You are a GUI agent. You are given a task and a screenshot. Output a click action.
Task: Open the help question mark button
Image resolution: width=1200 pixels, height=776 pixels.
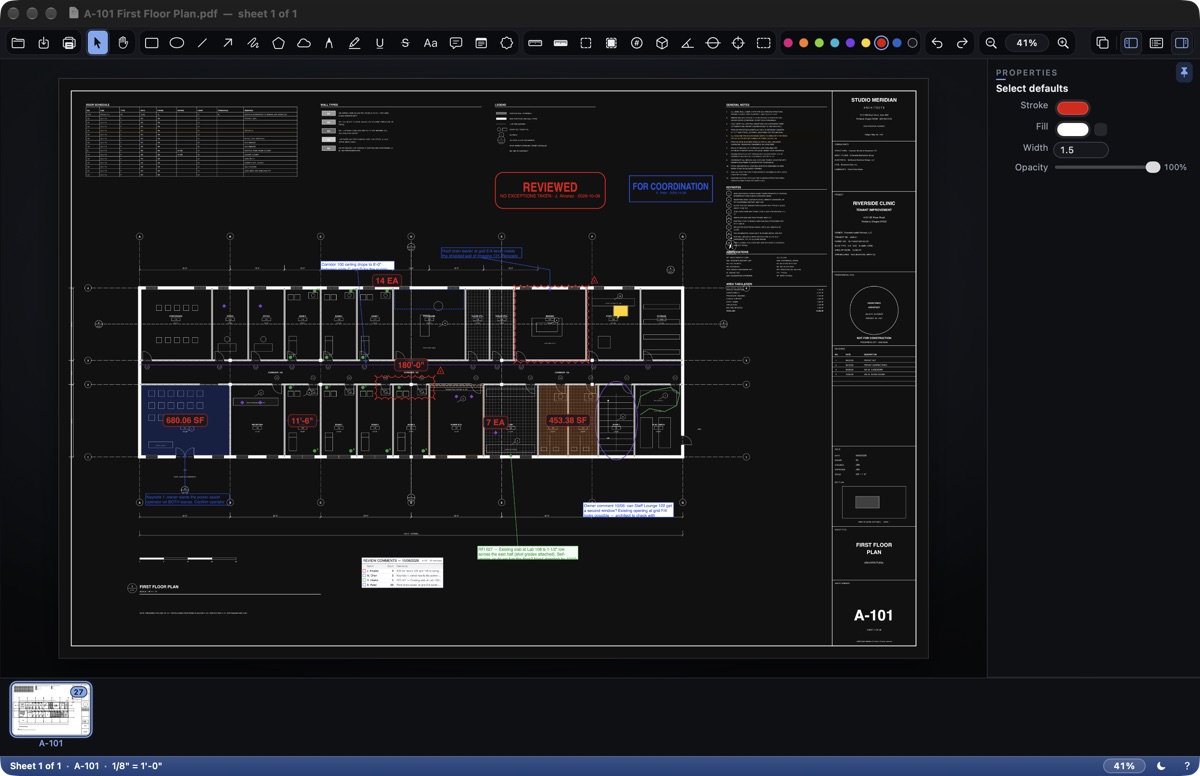click(x=1187, y=766)
